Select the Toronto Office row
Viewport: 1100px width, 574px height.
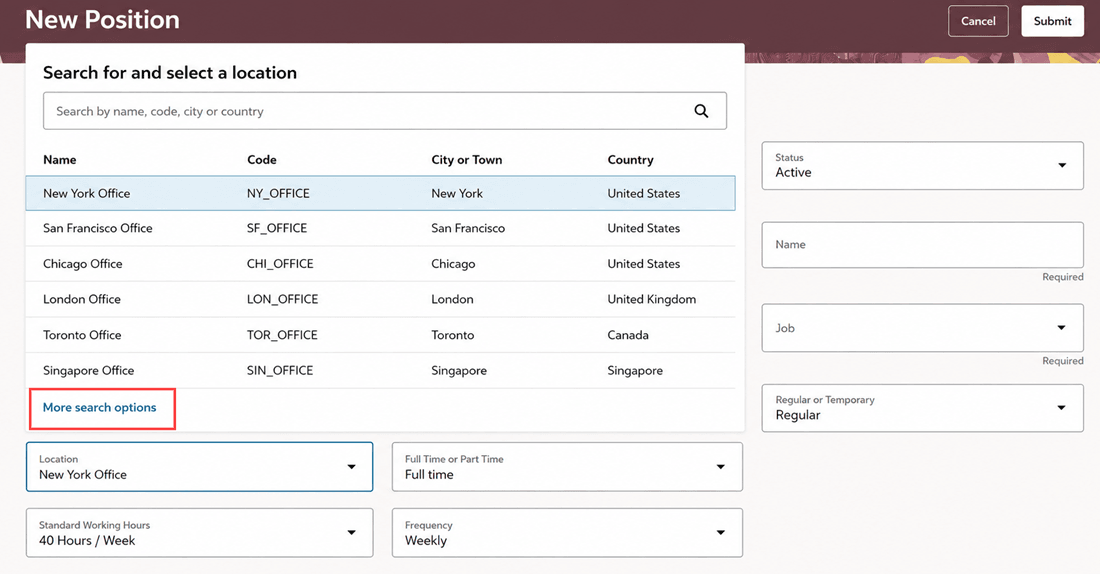click(380, 335)
